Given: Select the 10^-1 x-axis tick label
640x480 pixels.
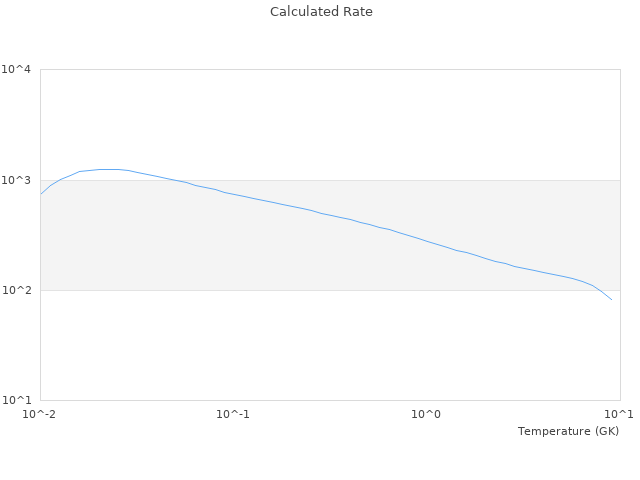Looking at the screenshot, I should point(233,414).
